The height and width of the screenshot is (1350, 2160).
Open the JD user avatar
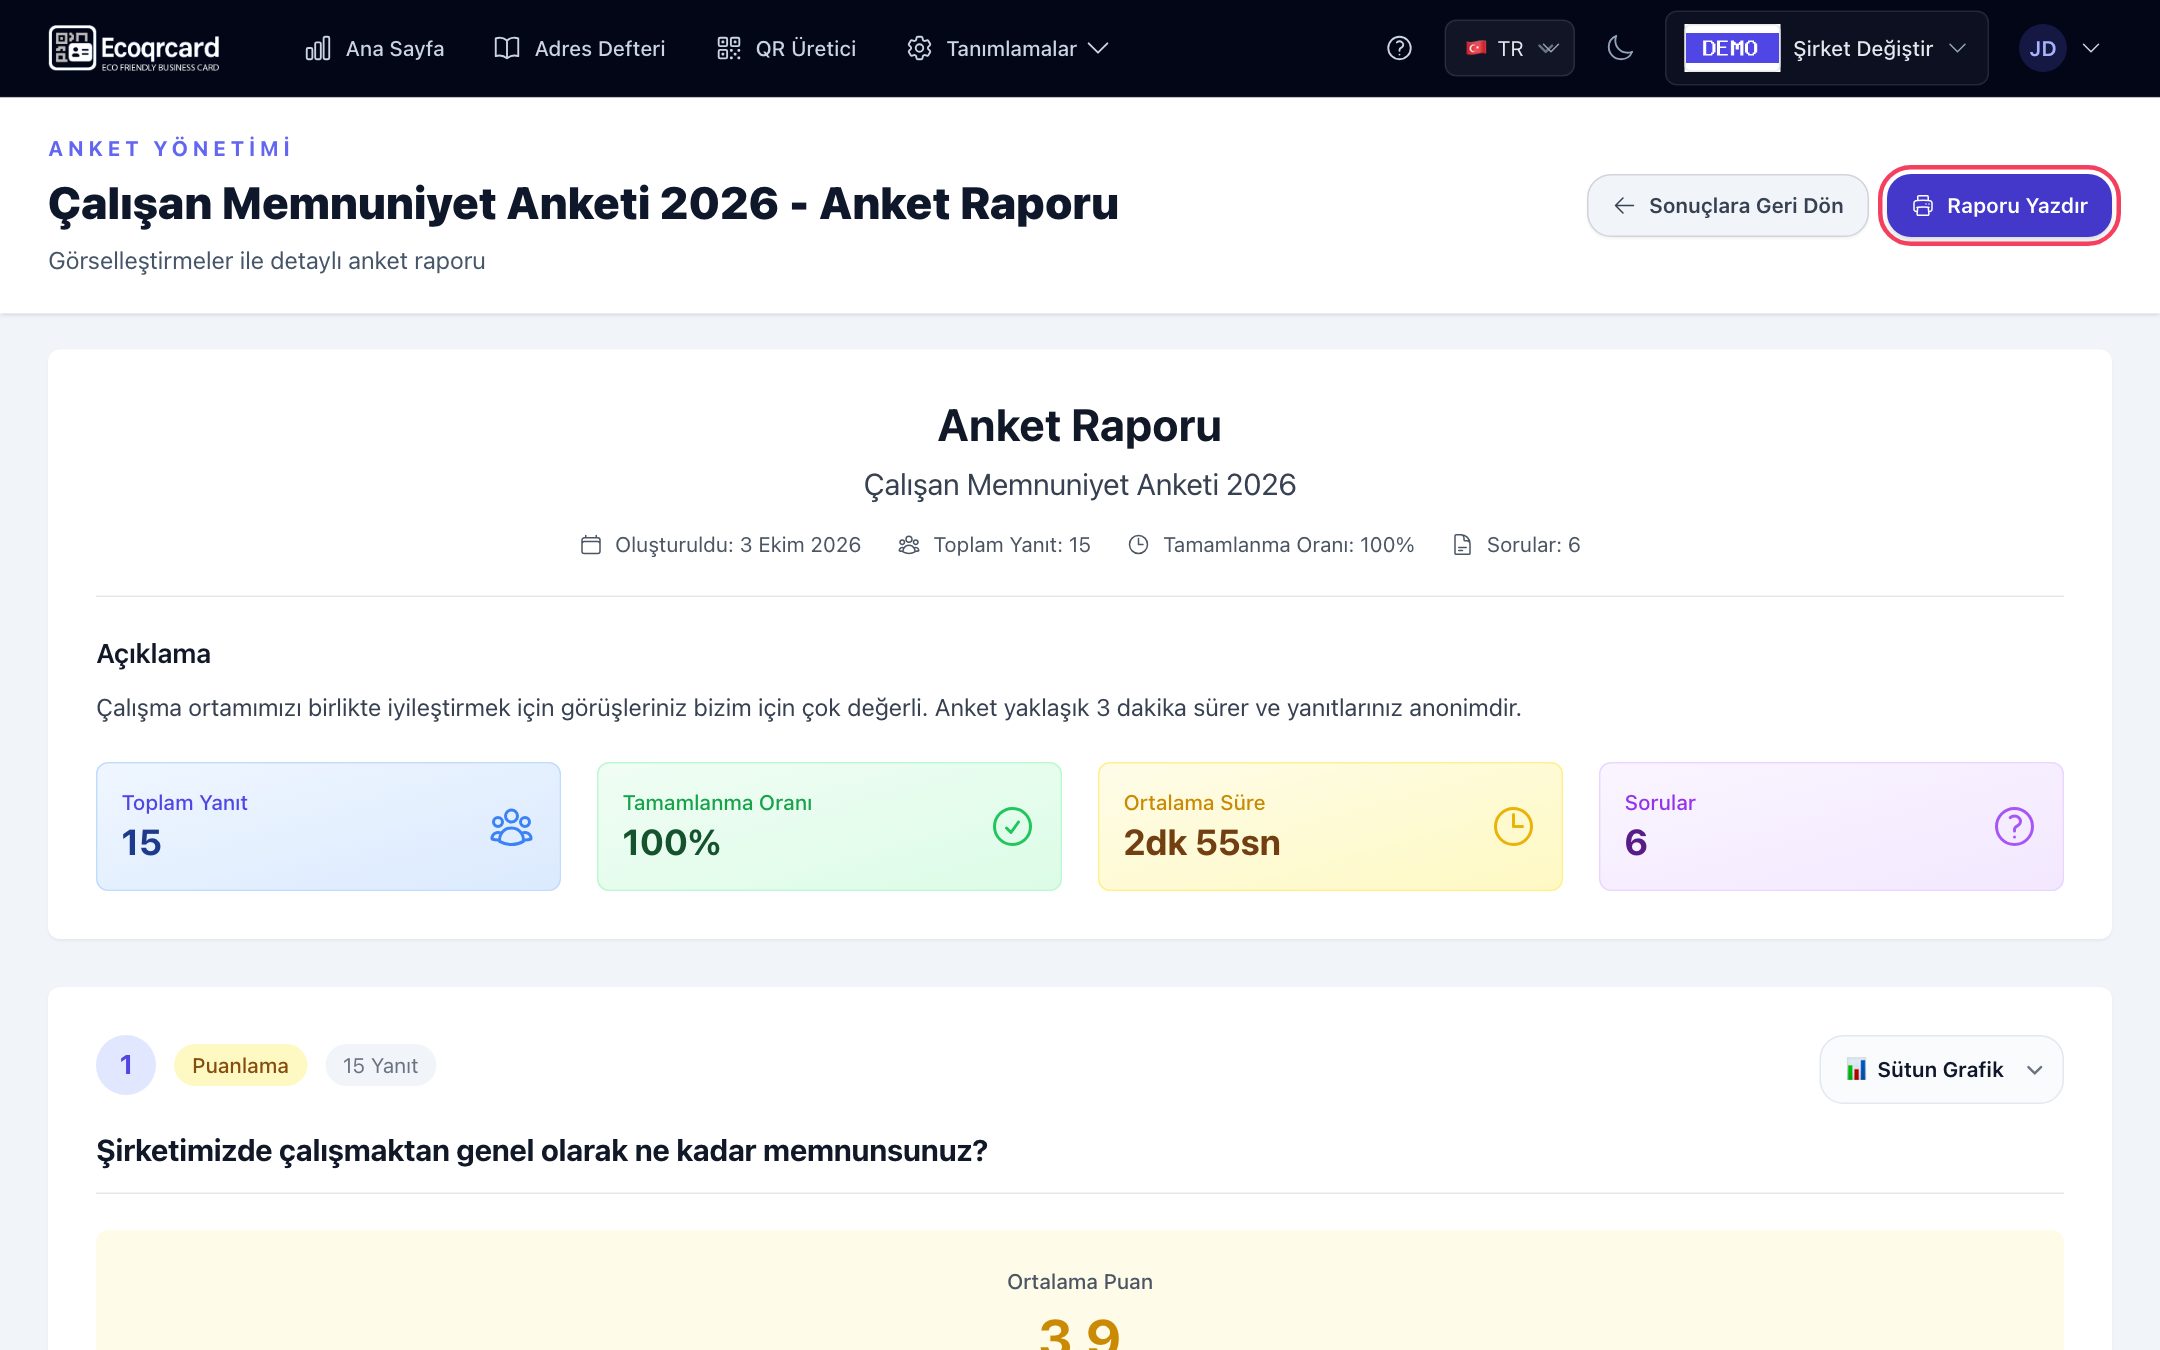click(2042, 48)
